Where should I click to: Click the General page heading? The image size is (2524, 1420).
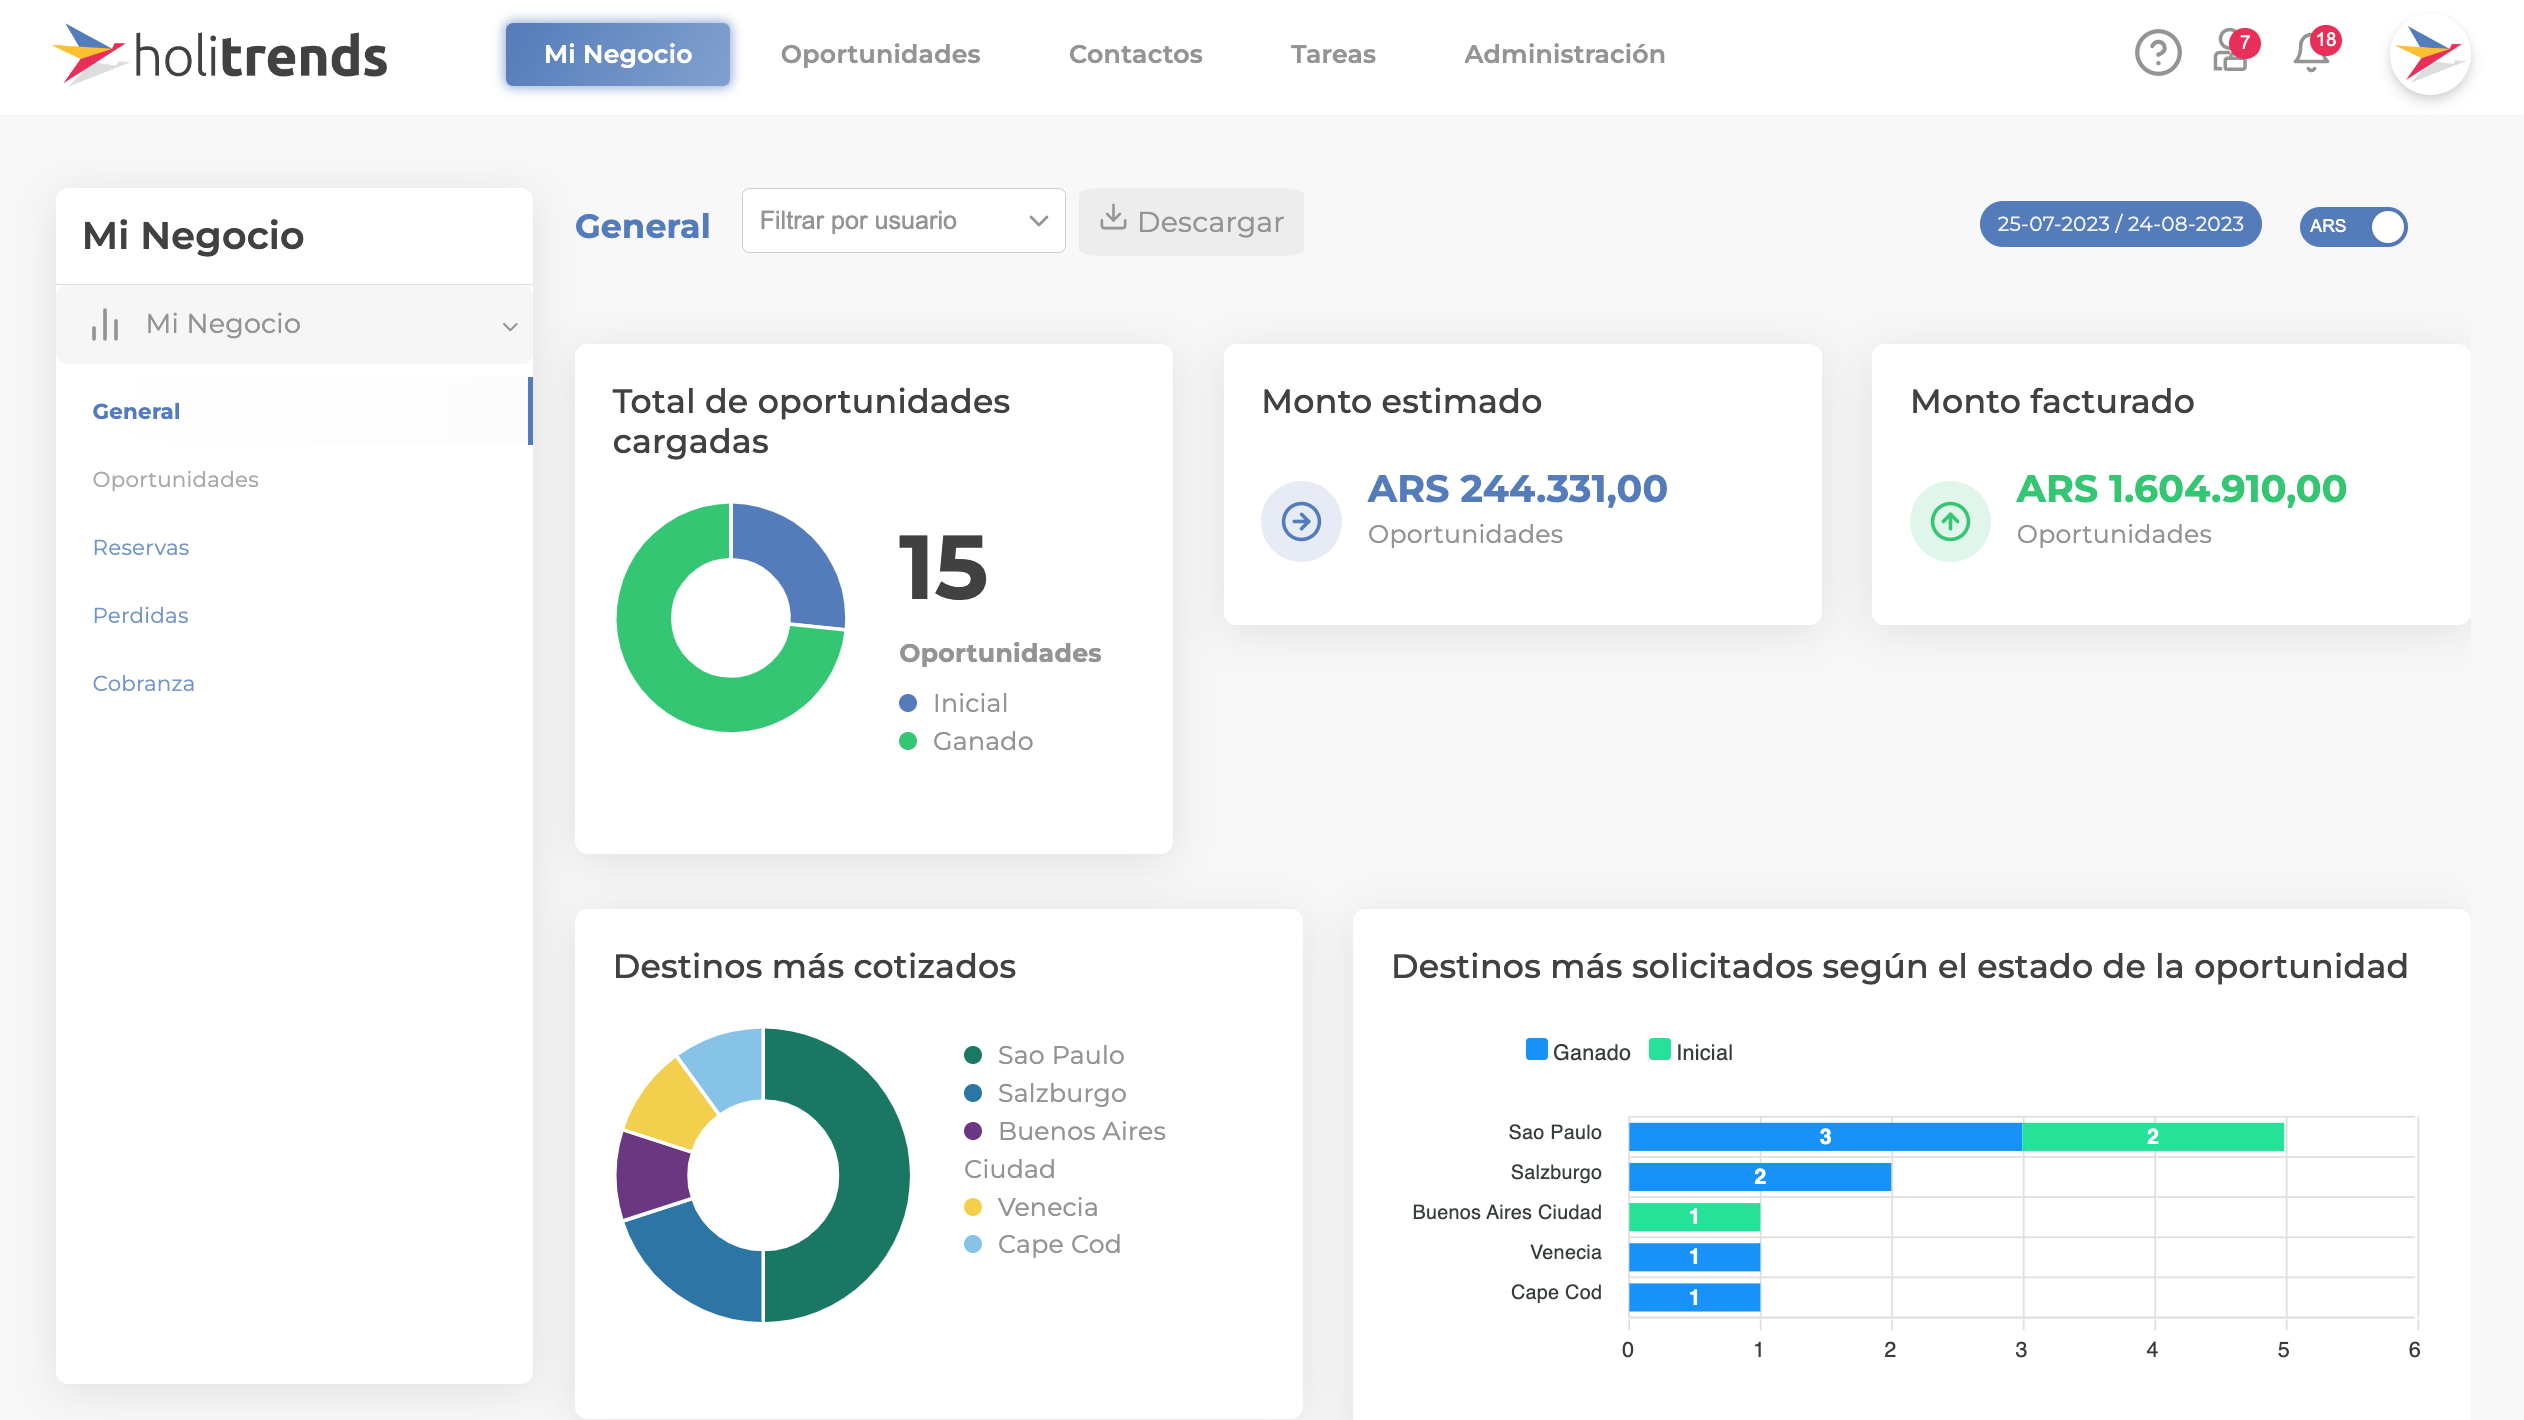642,226
